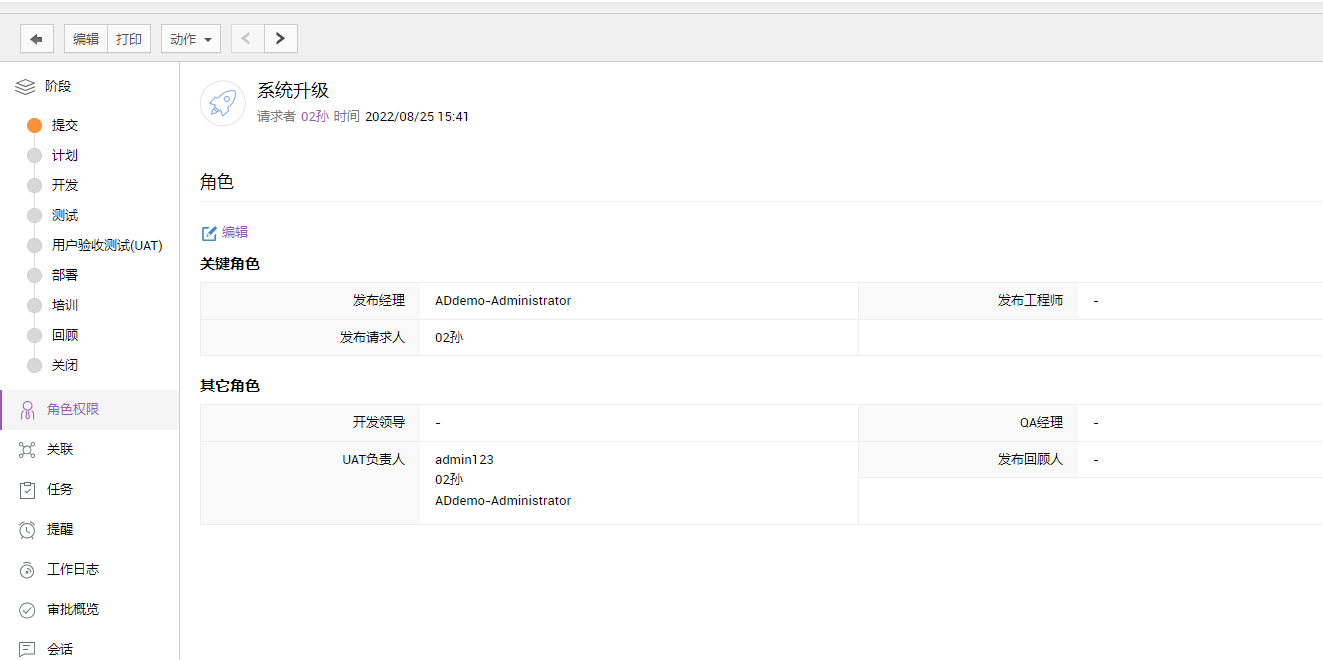The width and height of the screenshot is (1323, 660).
Task: Click the rocket release icon
Action: tap(223, 103)
